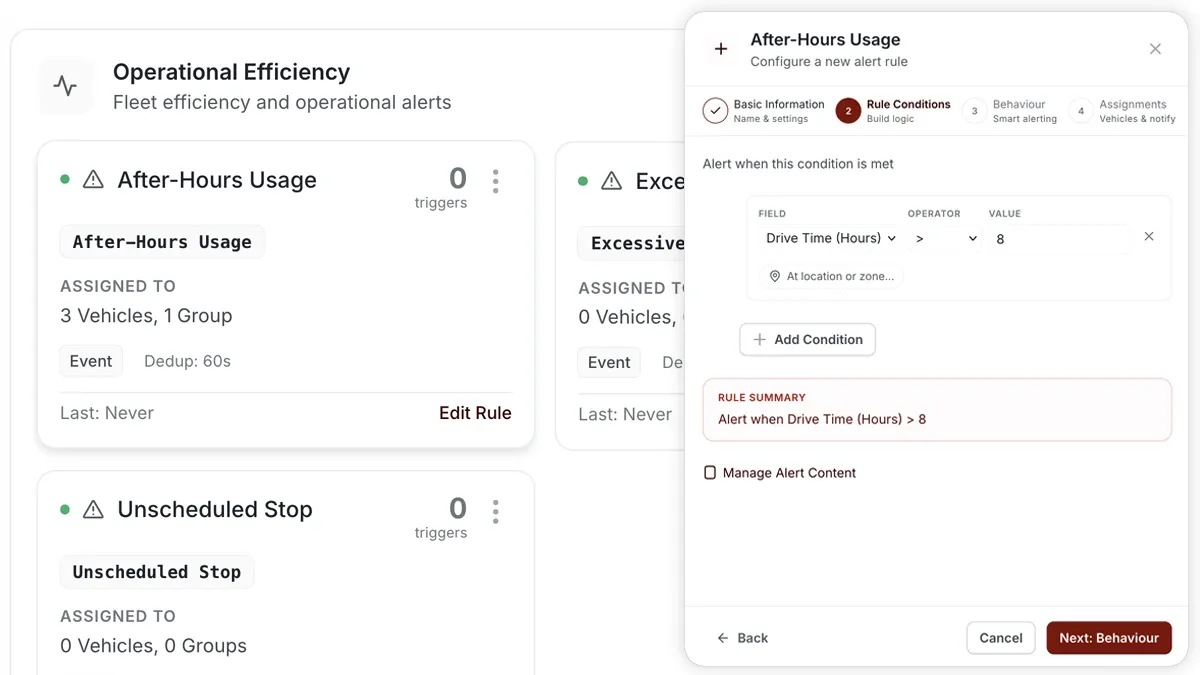Click the Value input field containing 8
Image resolution: width=1200 pixels, height=675 pixels.
[1060, 238]
